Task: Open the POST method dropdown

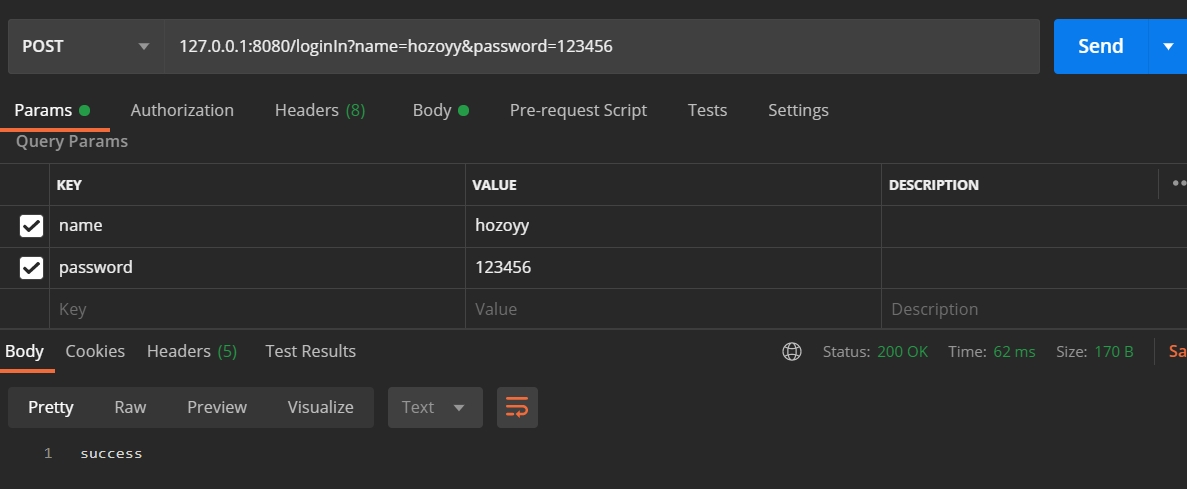Action: pyautogui.click(x=86, y=46)
